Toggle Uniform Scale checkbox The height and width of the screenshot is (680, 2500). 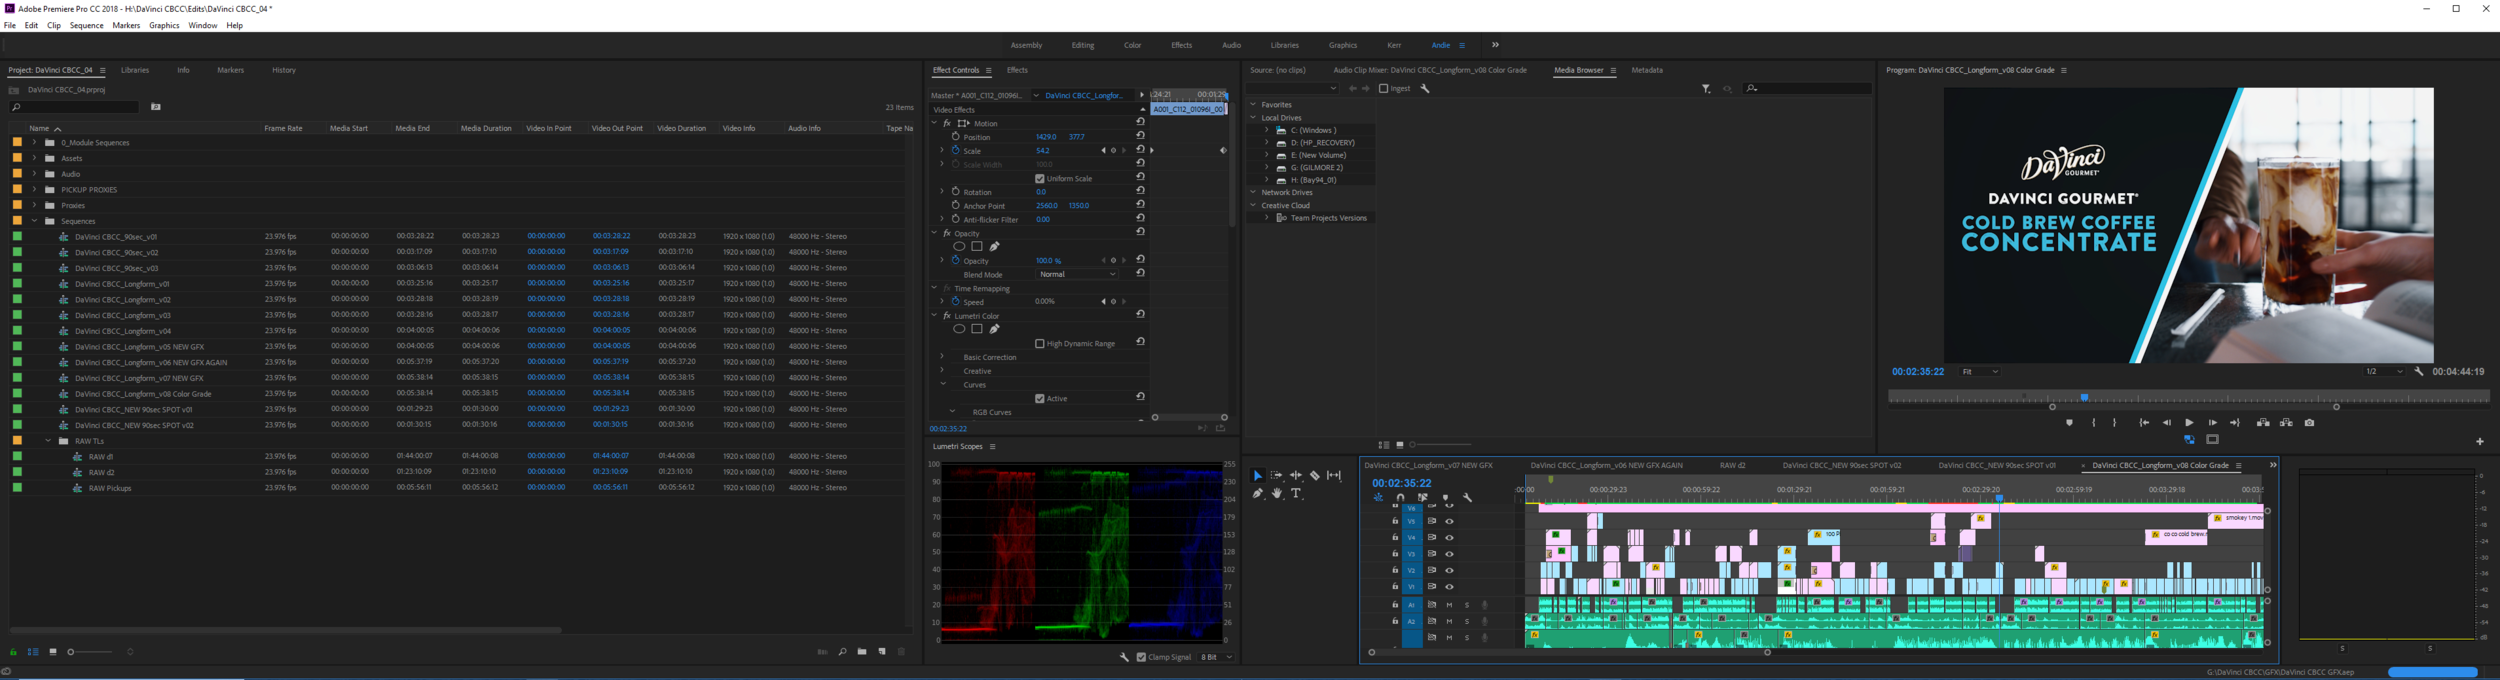[x=1040, y=179]
